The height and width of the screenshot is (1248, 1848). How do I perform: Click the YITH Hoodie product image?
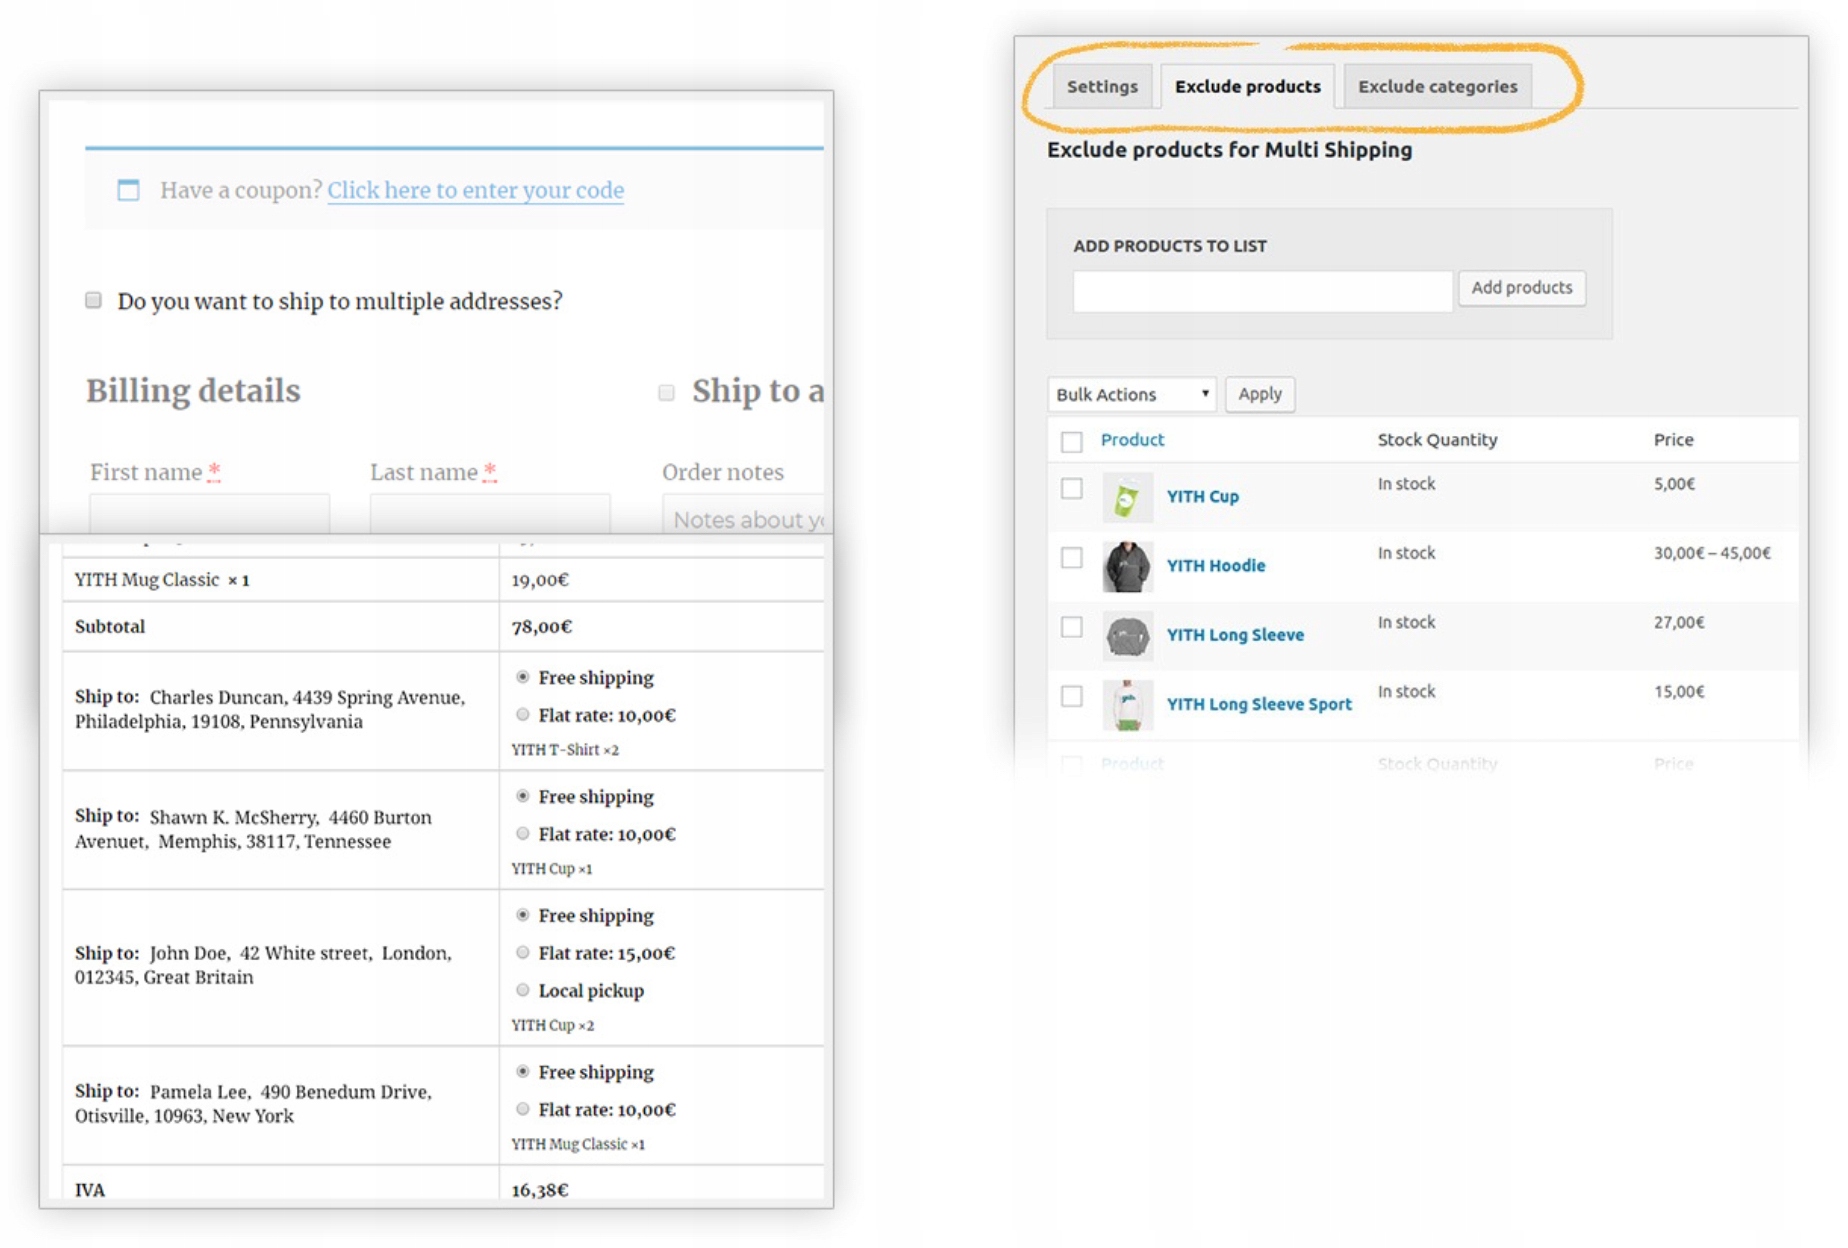[1127, 566]
